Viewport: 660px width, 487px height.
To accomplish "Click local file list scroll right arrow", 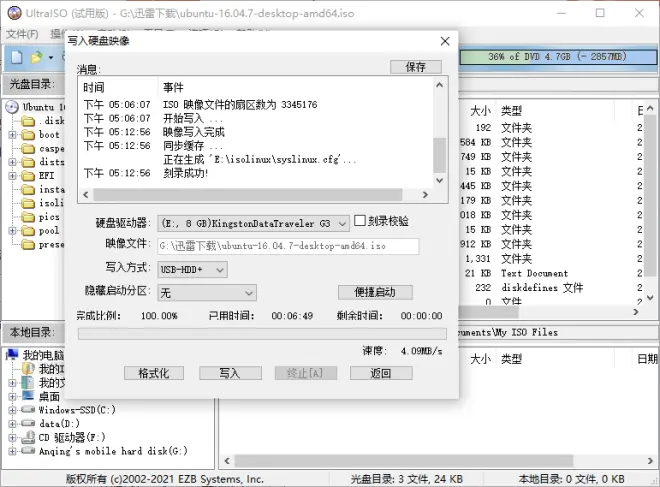I will tap(650, 461).
